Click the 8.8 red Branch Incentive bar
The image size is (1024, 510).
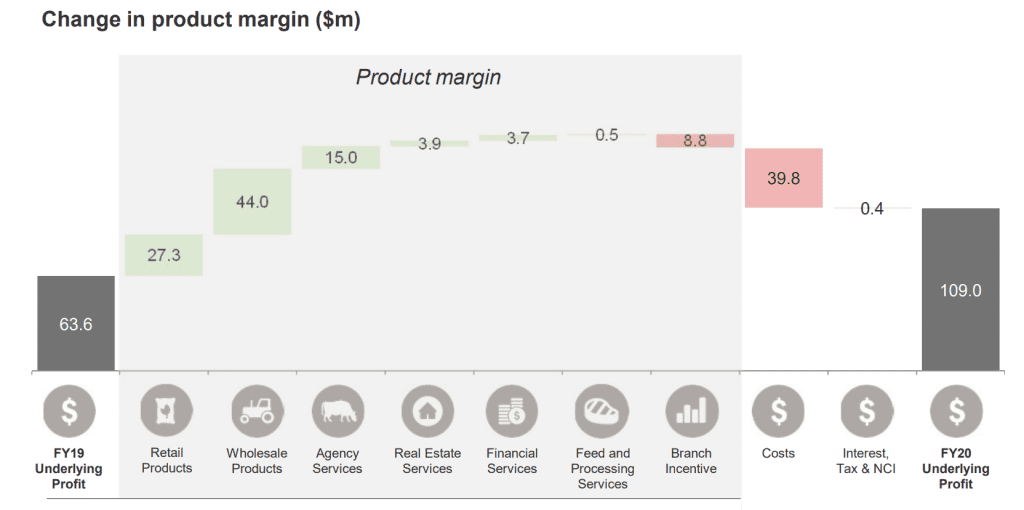[x=695, y=140]
